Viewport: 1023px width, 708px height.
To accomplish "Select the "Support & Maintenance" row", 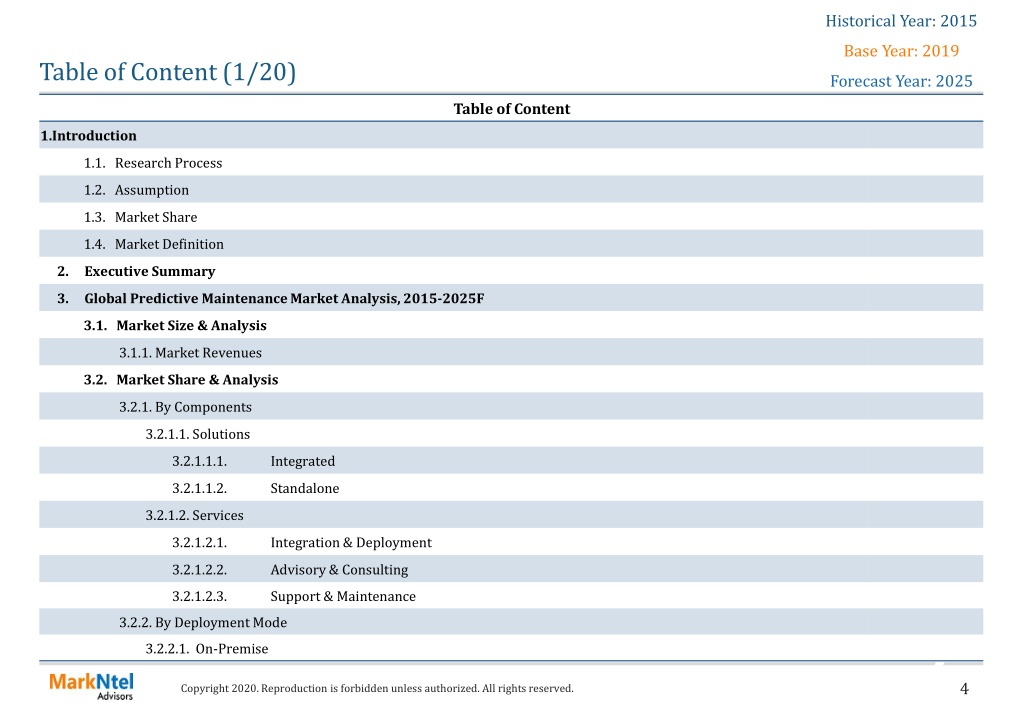I will (x=511, y=596).
